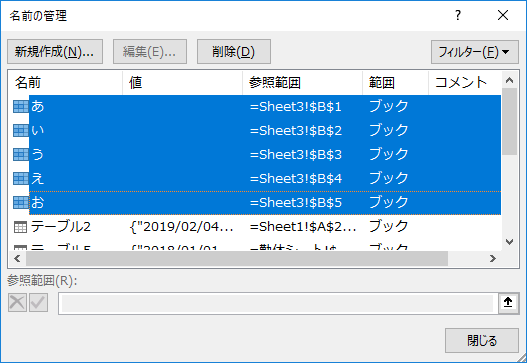Click the =Sheet3!$B$3 reference cell
This screenshot has width=527, height=363.
[x=296, y=155]
